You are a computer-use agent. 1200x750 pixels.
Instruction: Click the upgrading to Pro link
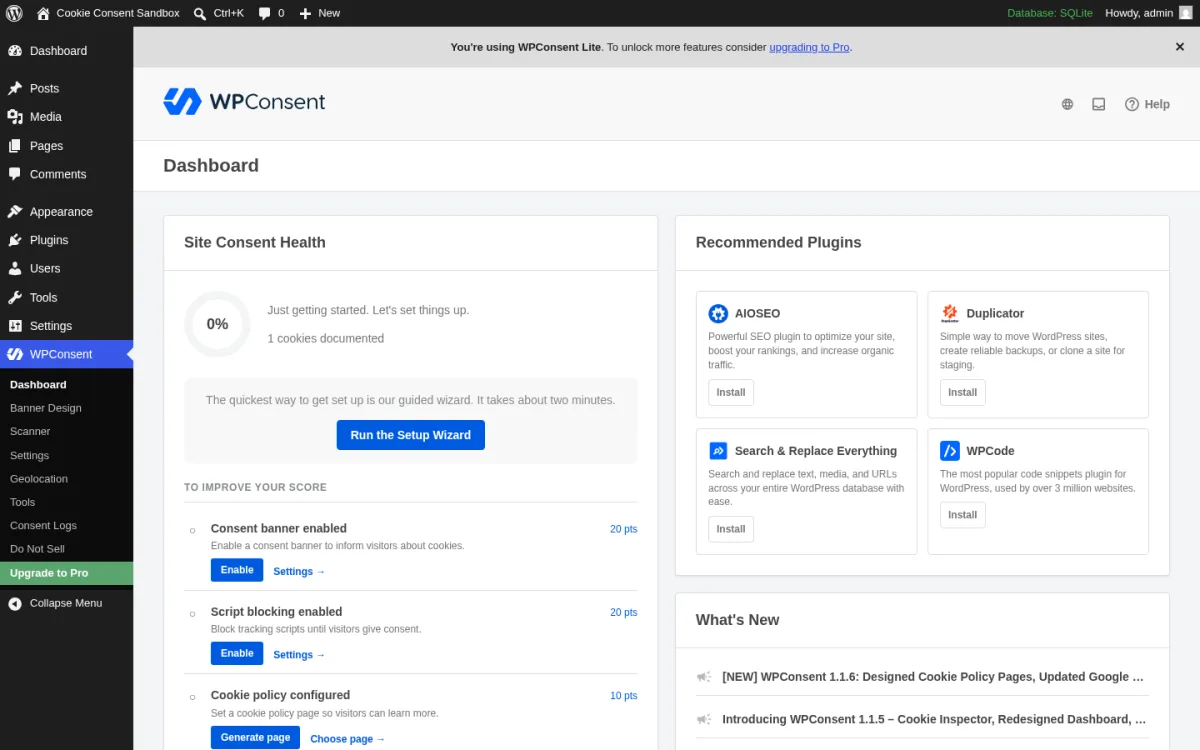(809, 47)
